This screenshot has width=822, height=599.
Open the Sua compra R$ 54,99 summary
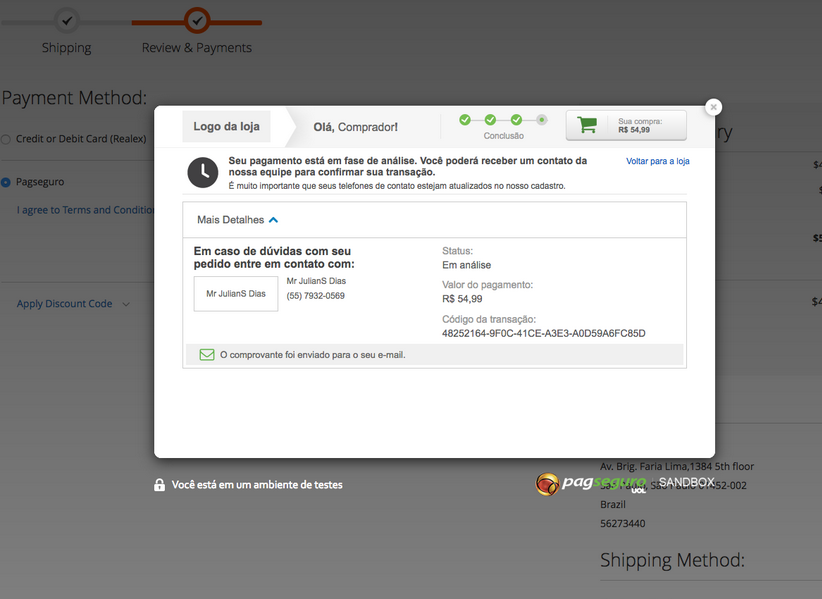(x=626, y=125)
